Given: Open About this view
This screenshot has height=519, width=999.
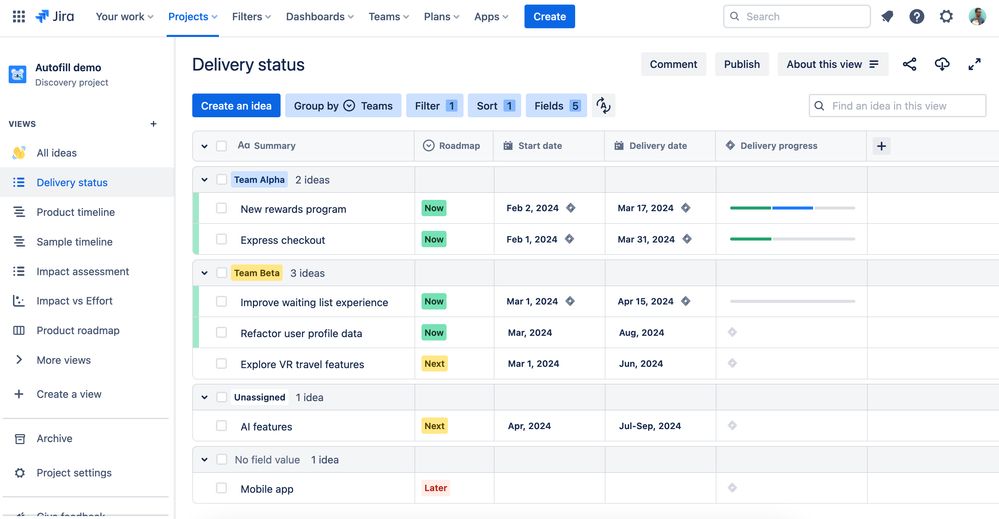Looking at the screenshot, I should click(x=833, y=64).
